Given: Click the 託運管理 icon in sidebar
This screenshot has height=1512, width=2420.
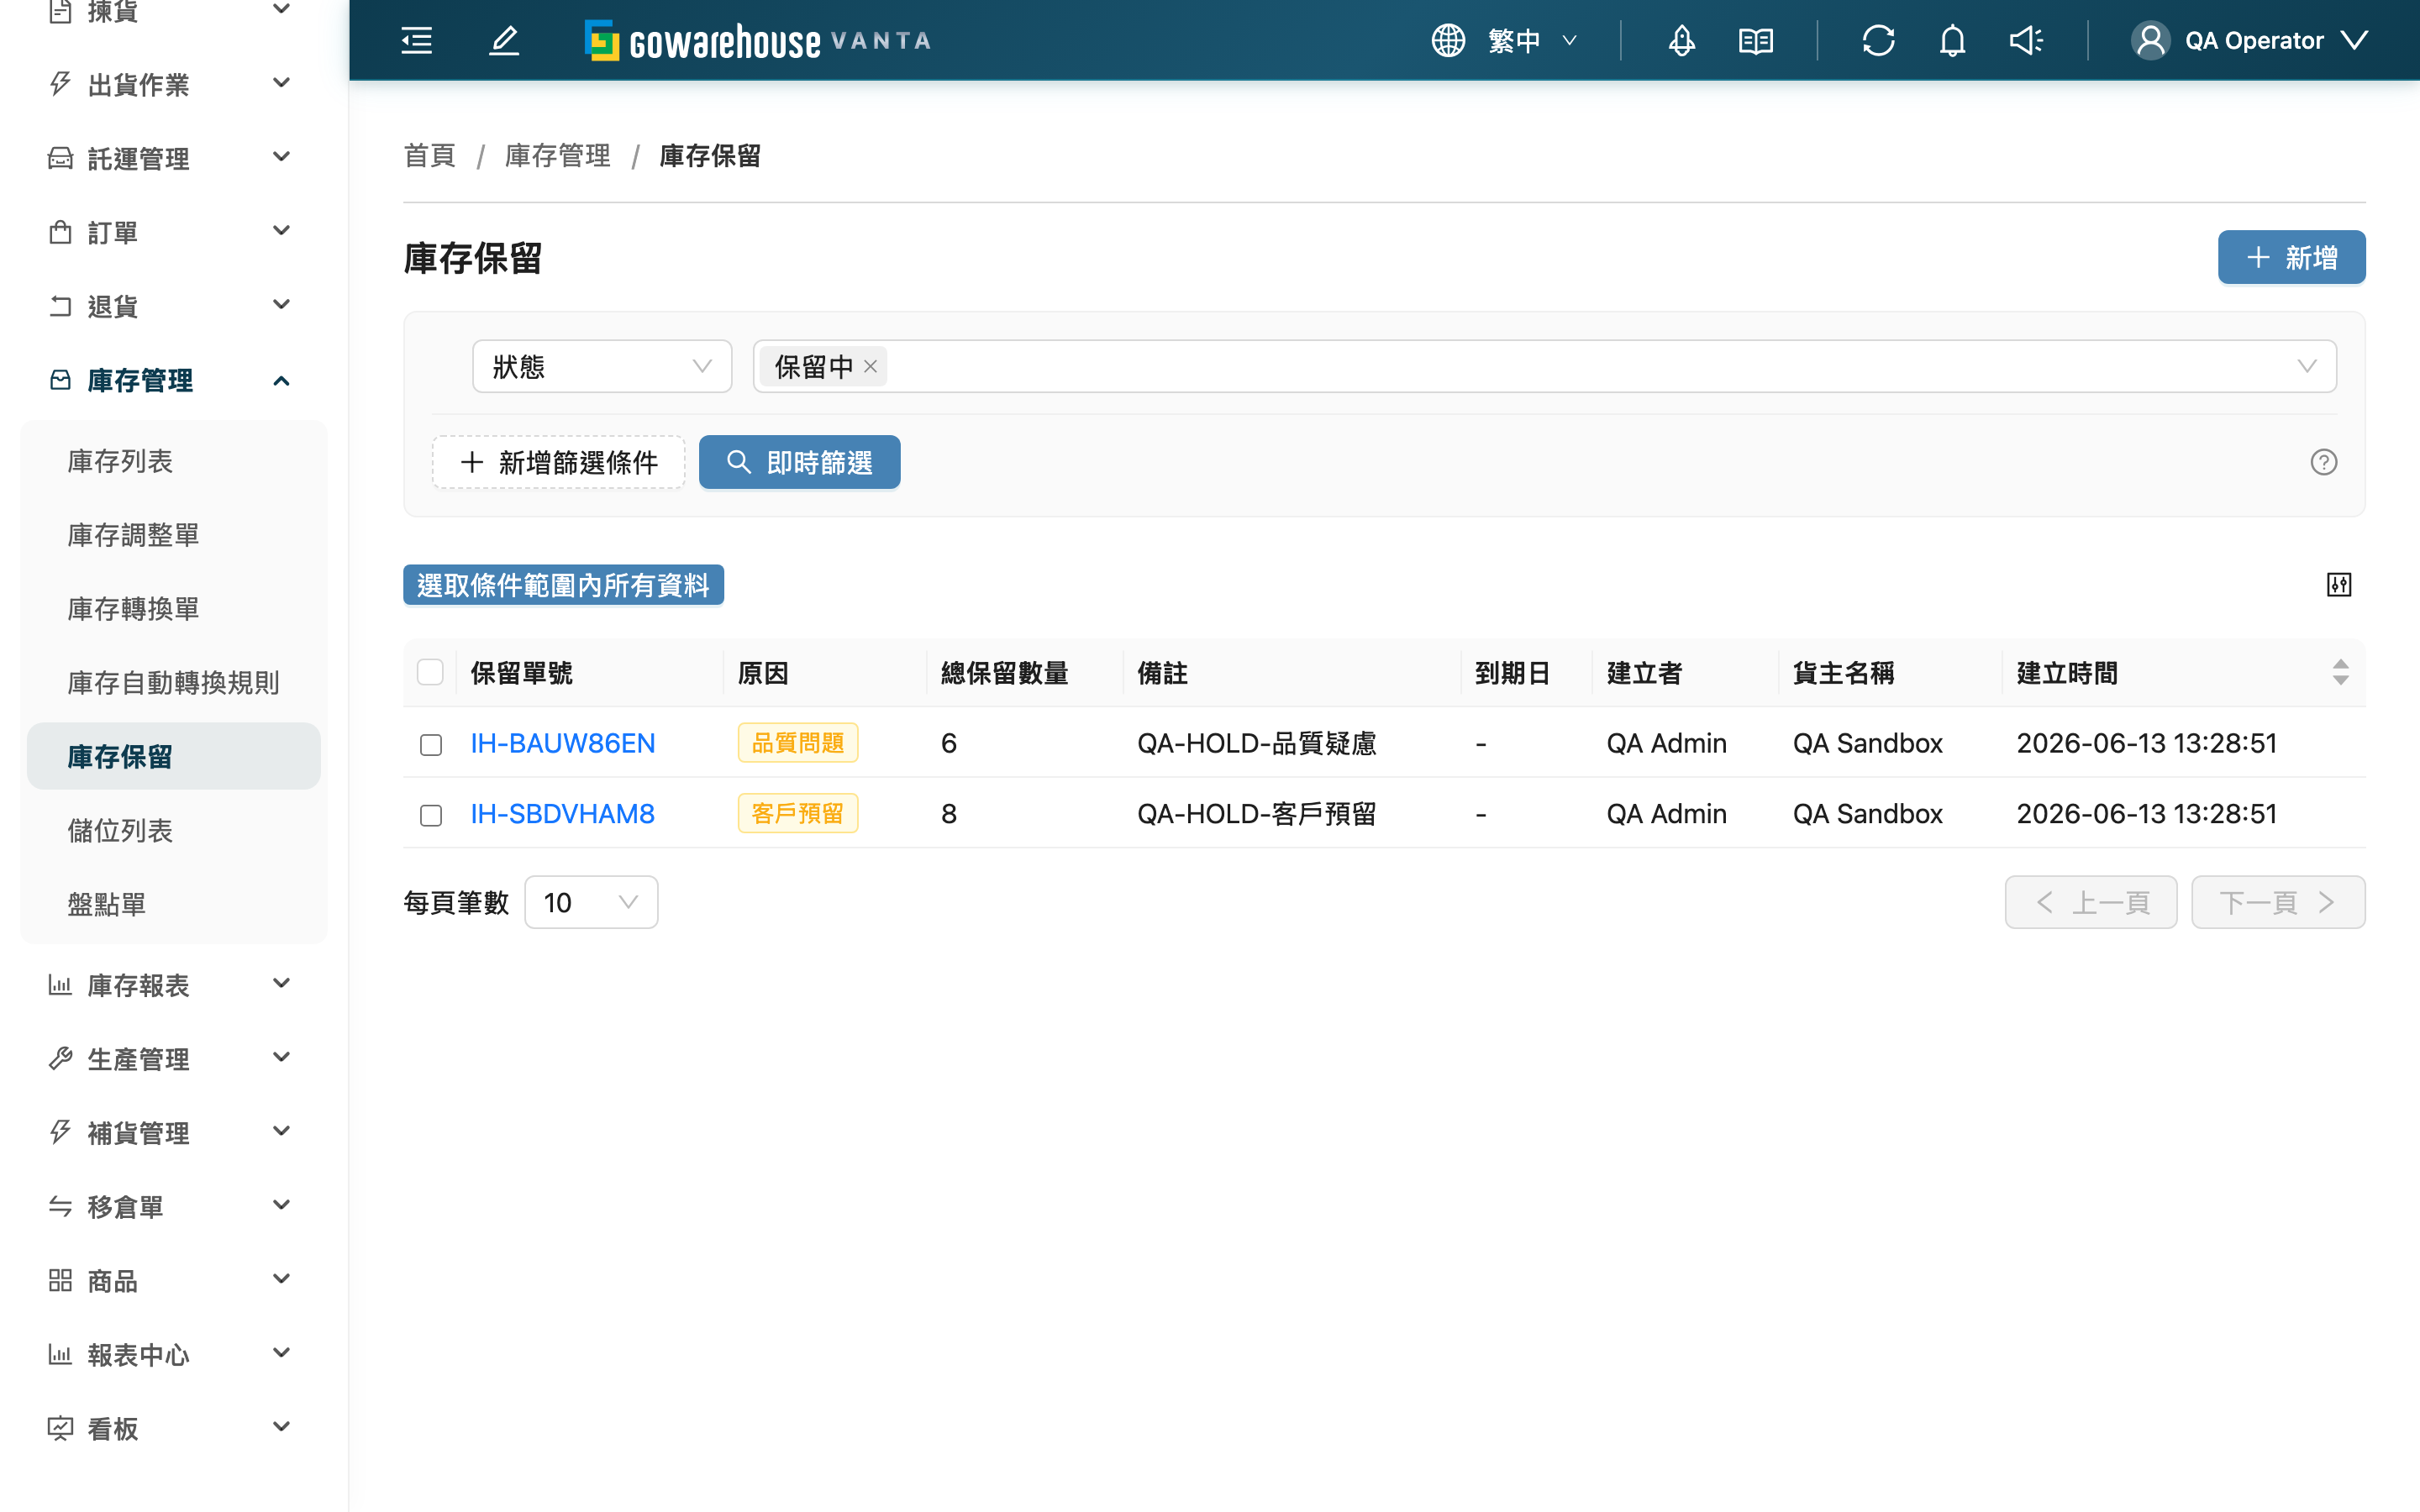Looking at the screenshot, I should pos(60,158).
